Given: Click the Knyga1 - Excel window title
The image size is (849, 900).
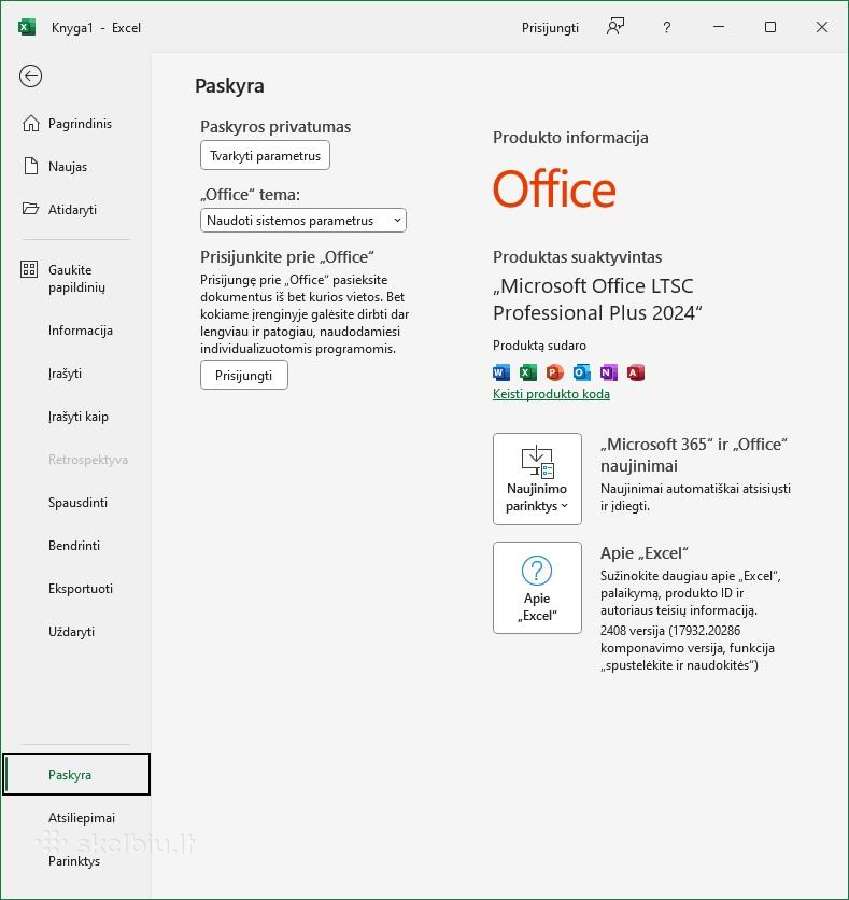Looking at the screenshot, I should pyautogui.click(x=96, y=28).
